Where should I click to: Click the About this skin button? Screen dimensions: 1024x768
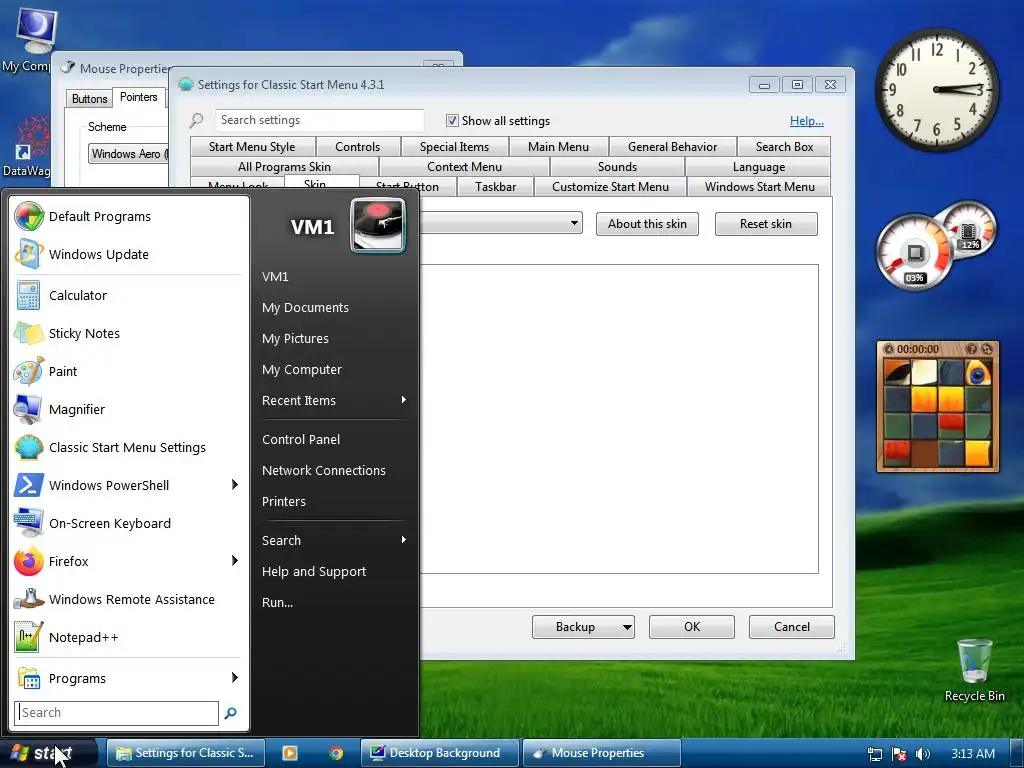647,224
